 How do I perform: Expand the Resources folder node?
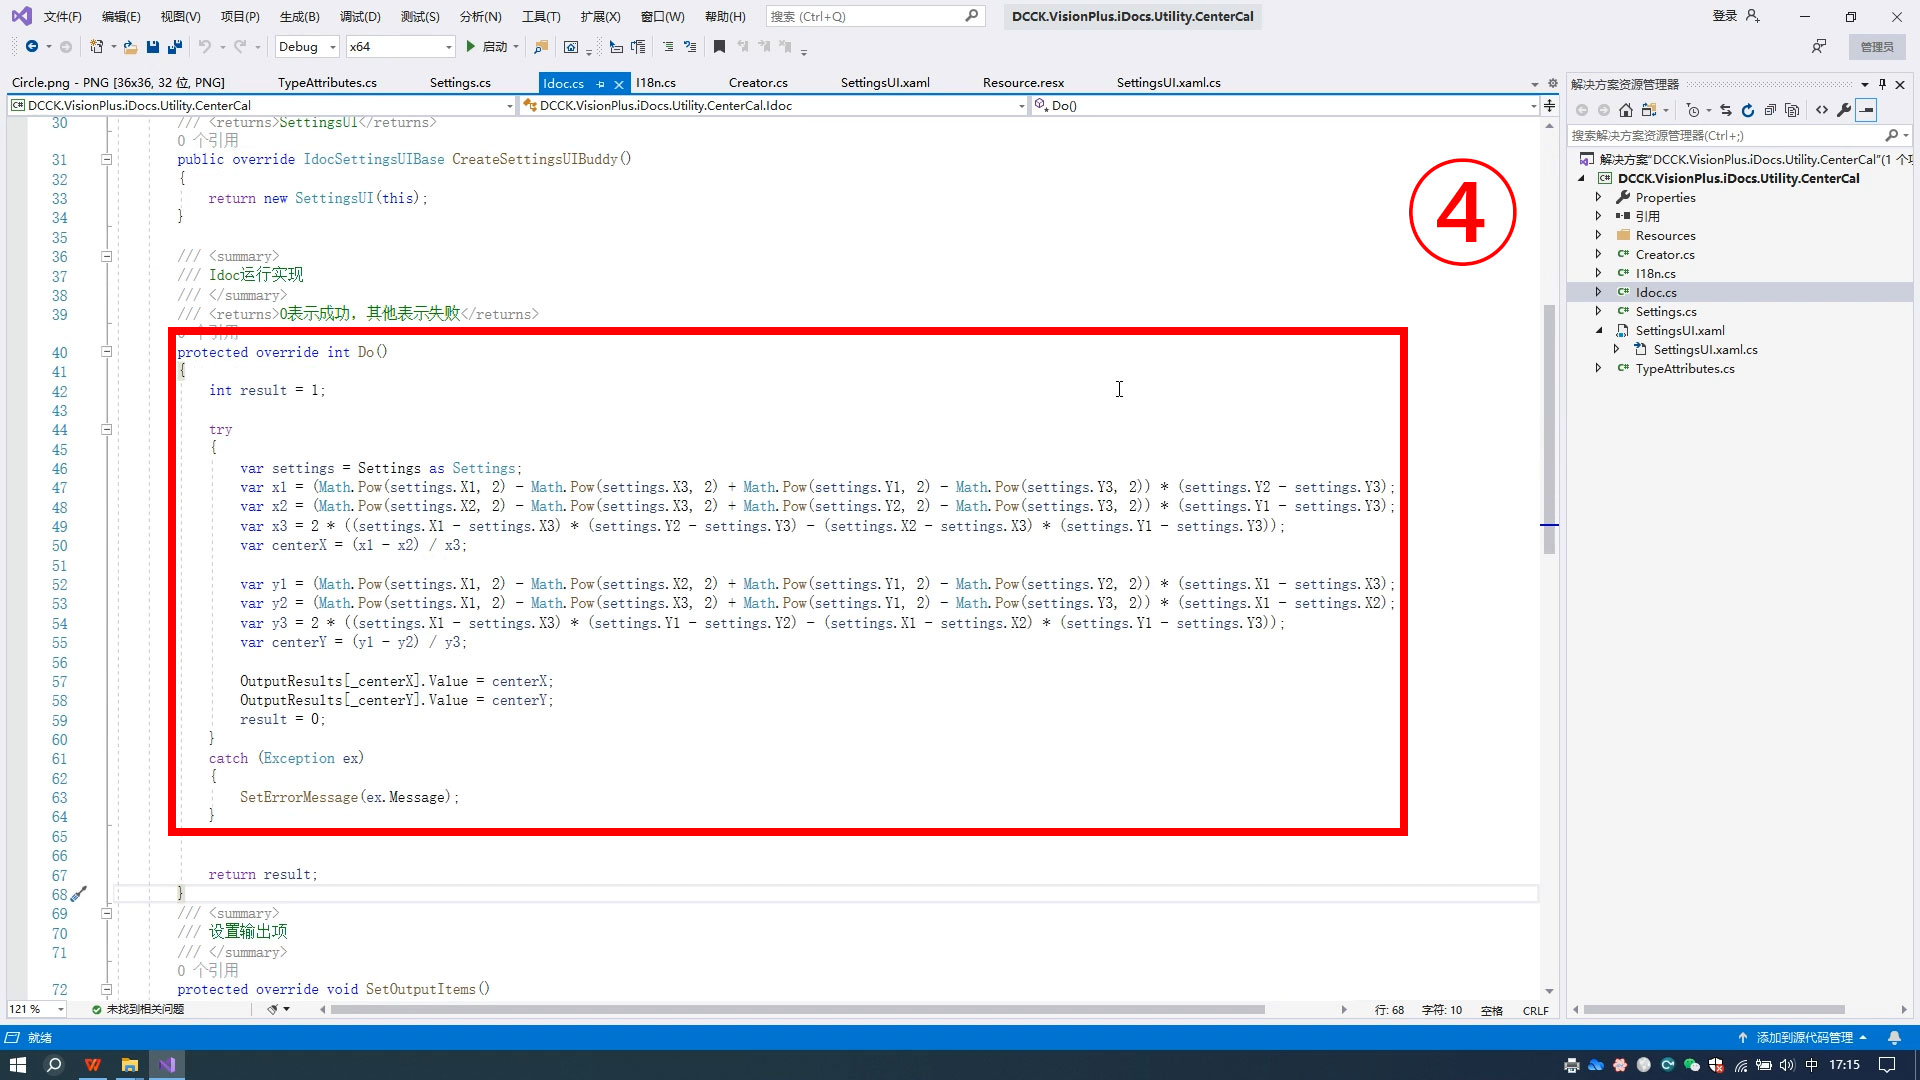click(x=1598, y=235)
